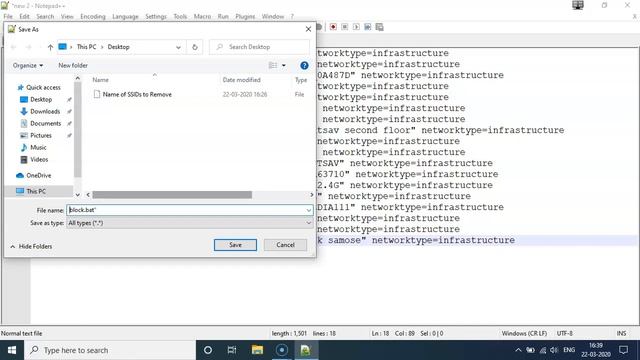Open the Save as type combo box

coord(190,223)
